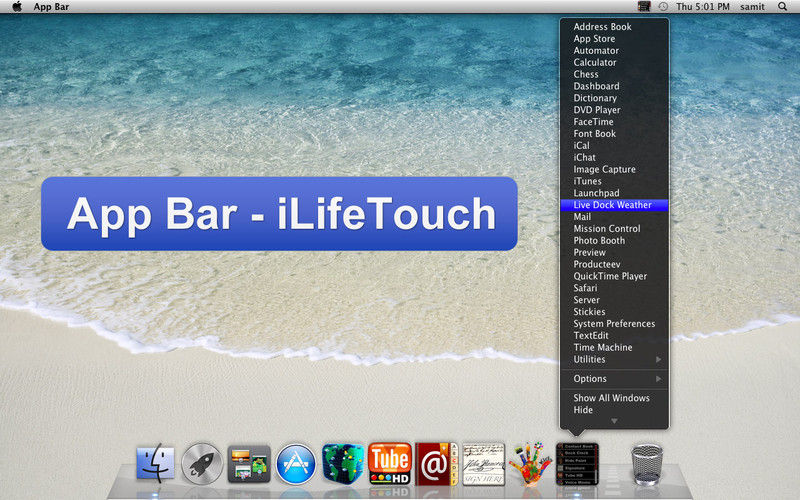Launch QuickTime Player from the list
The height and width of the screenshot is (500, 800).
pyautogui.click(x=614, y=276)
